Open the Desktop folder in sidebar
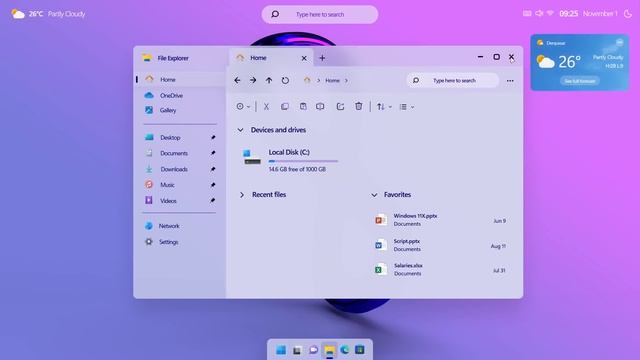This screenshot has height=360, width=640. tap(170, 138)
